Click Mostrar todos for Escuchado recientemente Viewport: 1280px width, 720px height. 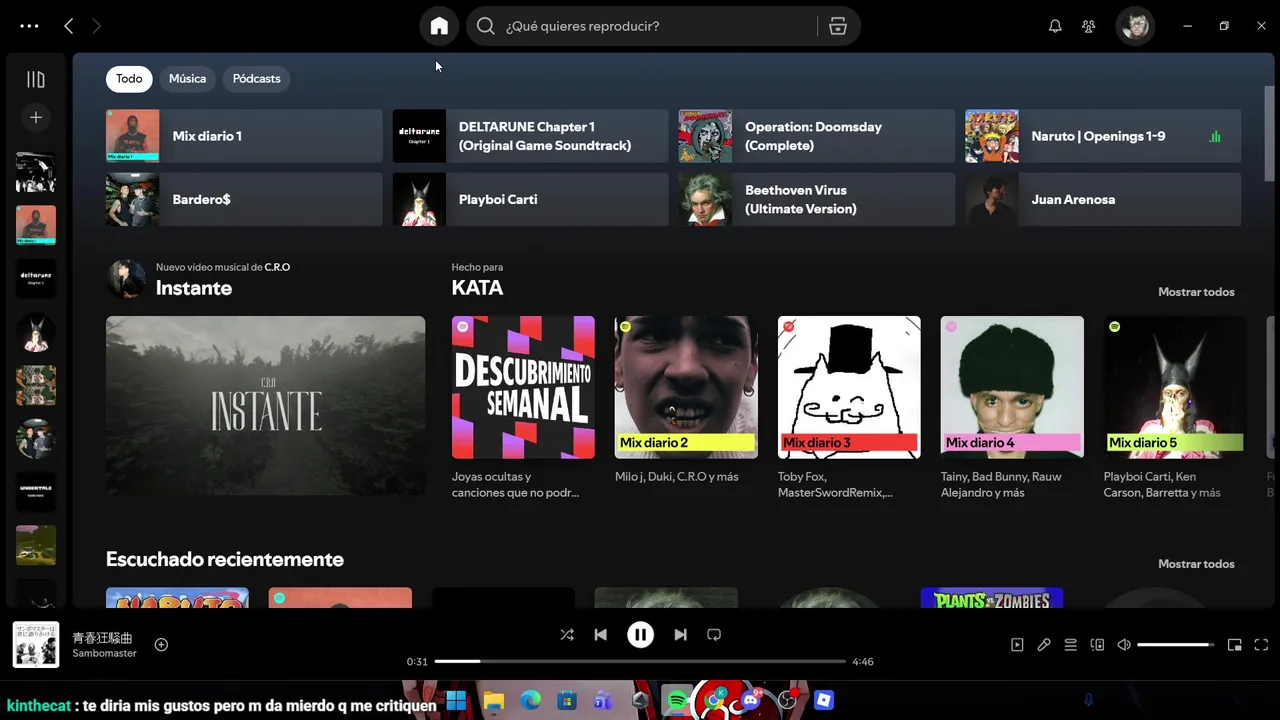1196,564
